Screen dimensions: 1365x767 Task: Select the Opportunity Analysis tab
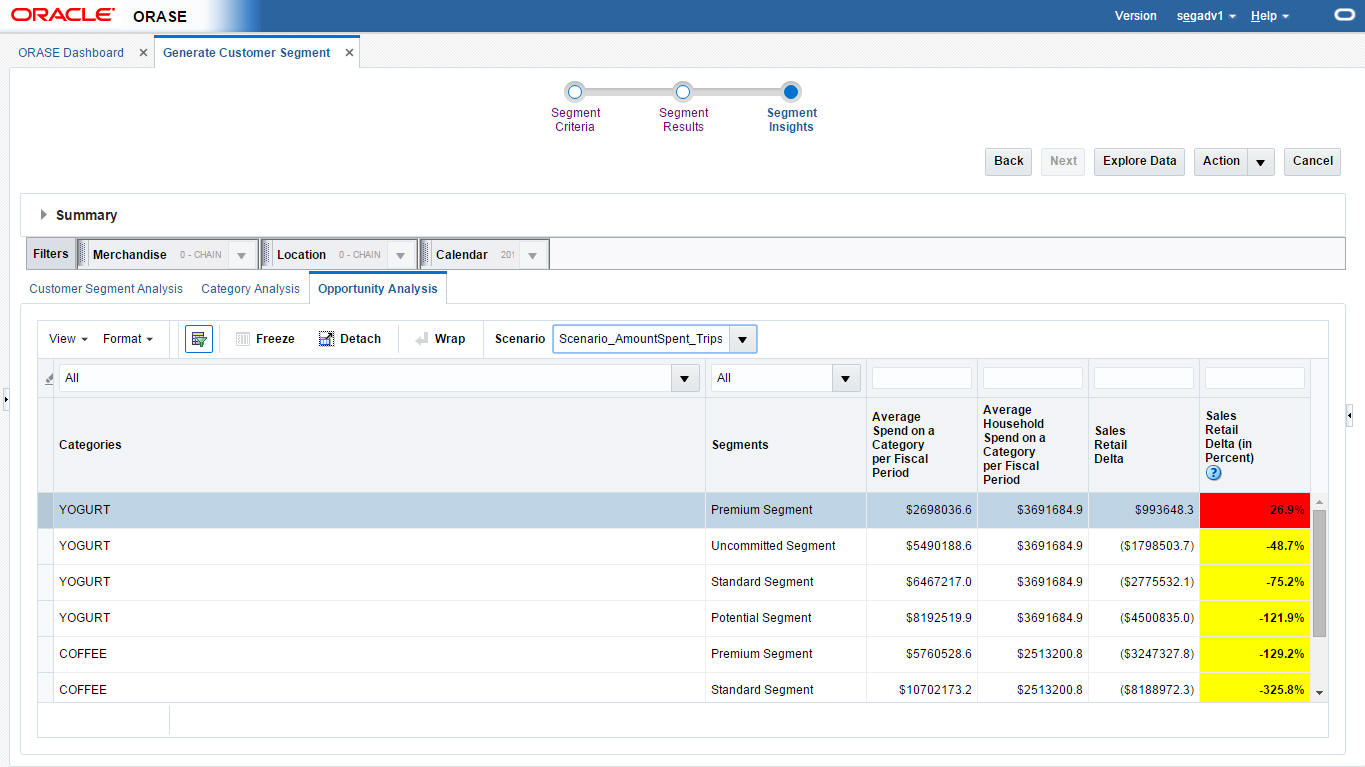(378, 288)
